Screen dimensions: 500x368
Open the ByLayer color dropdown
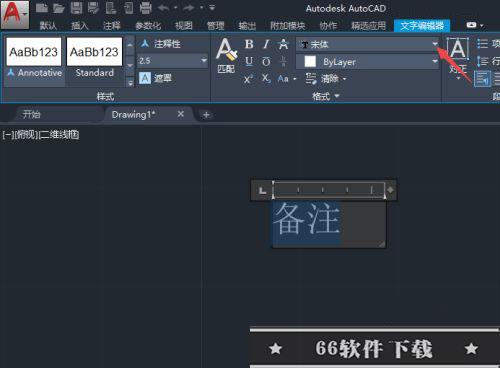pos(435,62)
